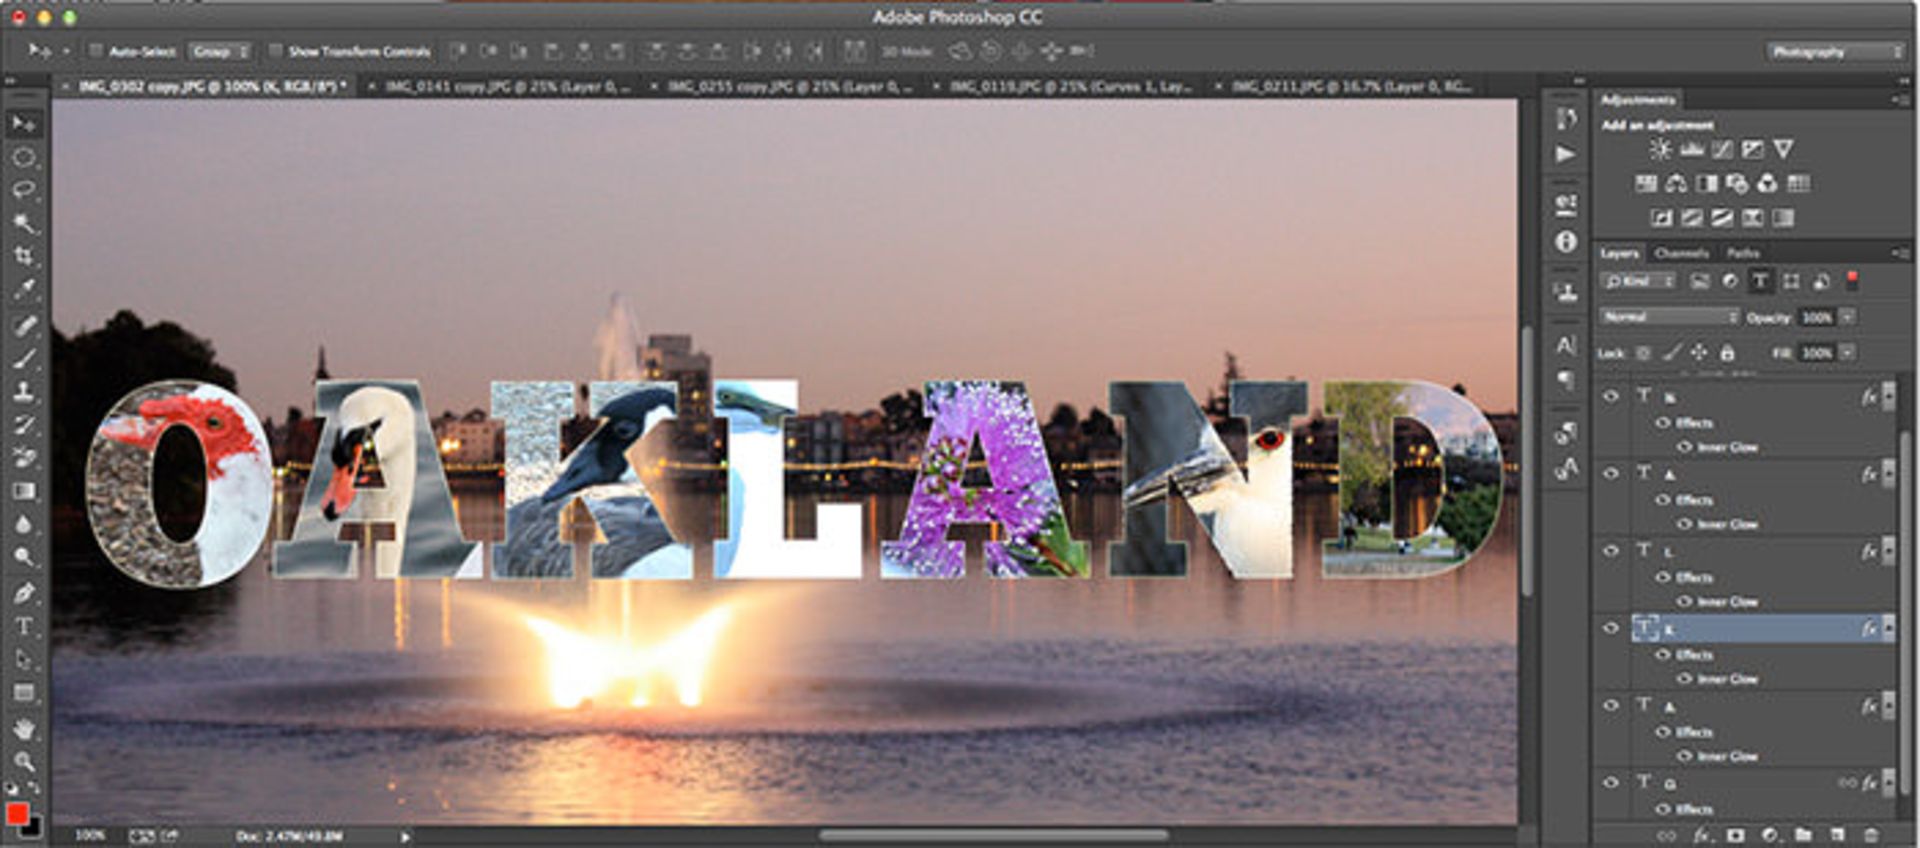
Task: Hide the selected K text layer
Action: [1611, 628]
